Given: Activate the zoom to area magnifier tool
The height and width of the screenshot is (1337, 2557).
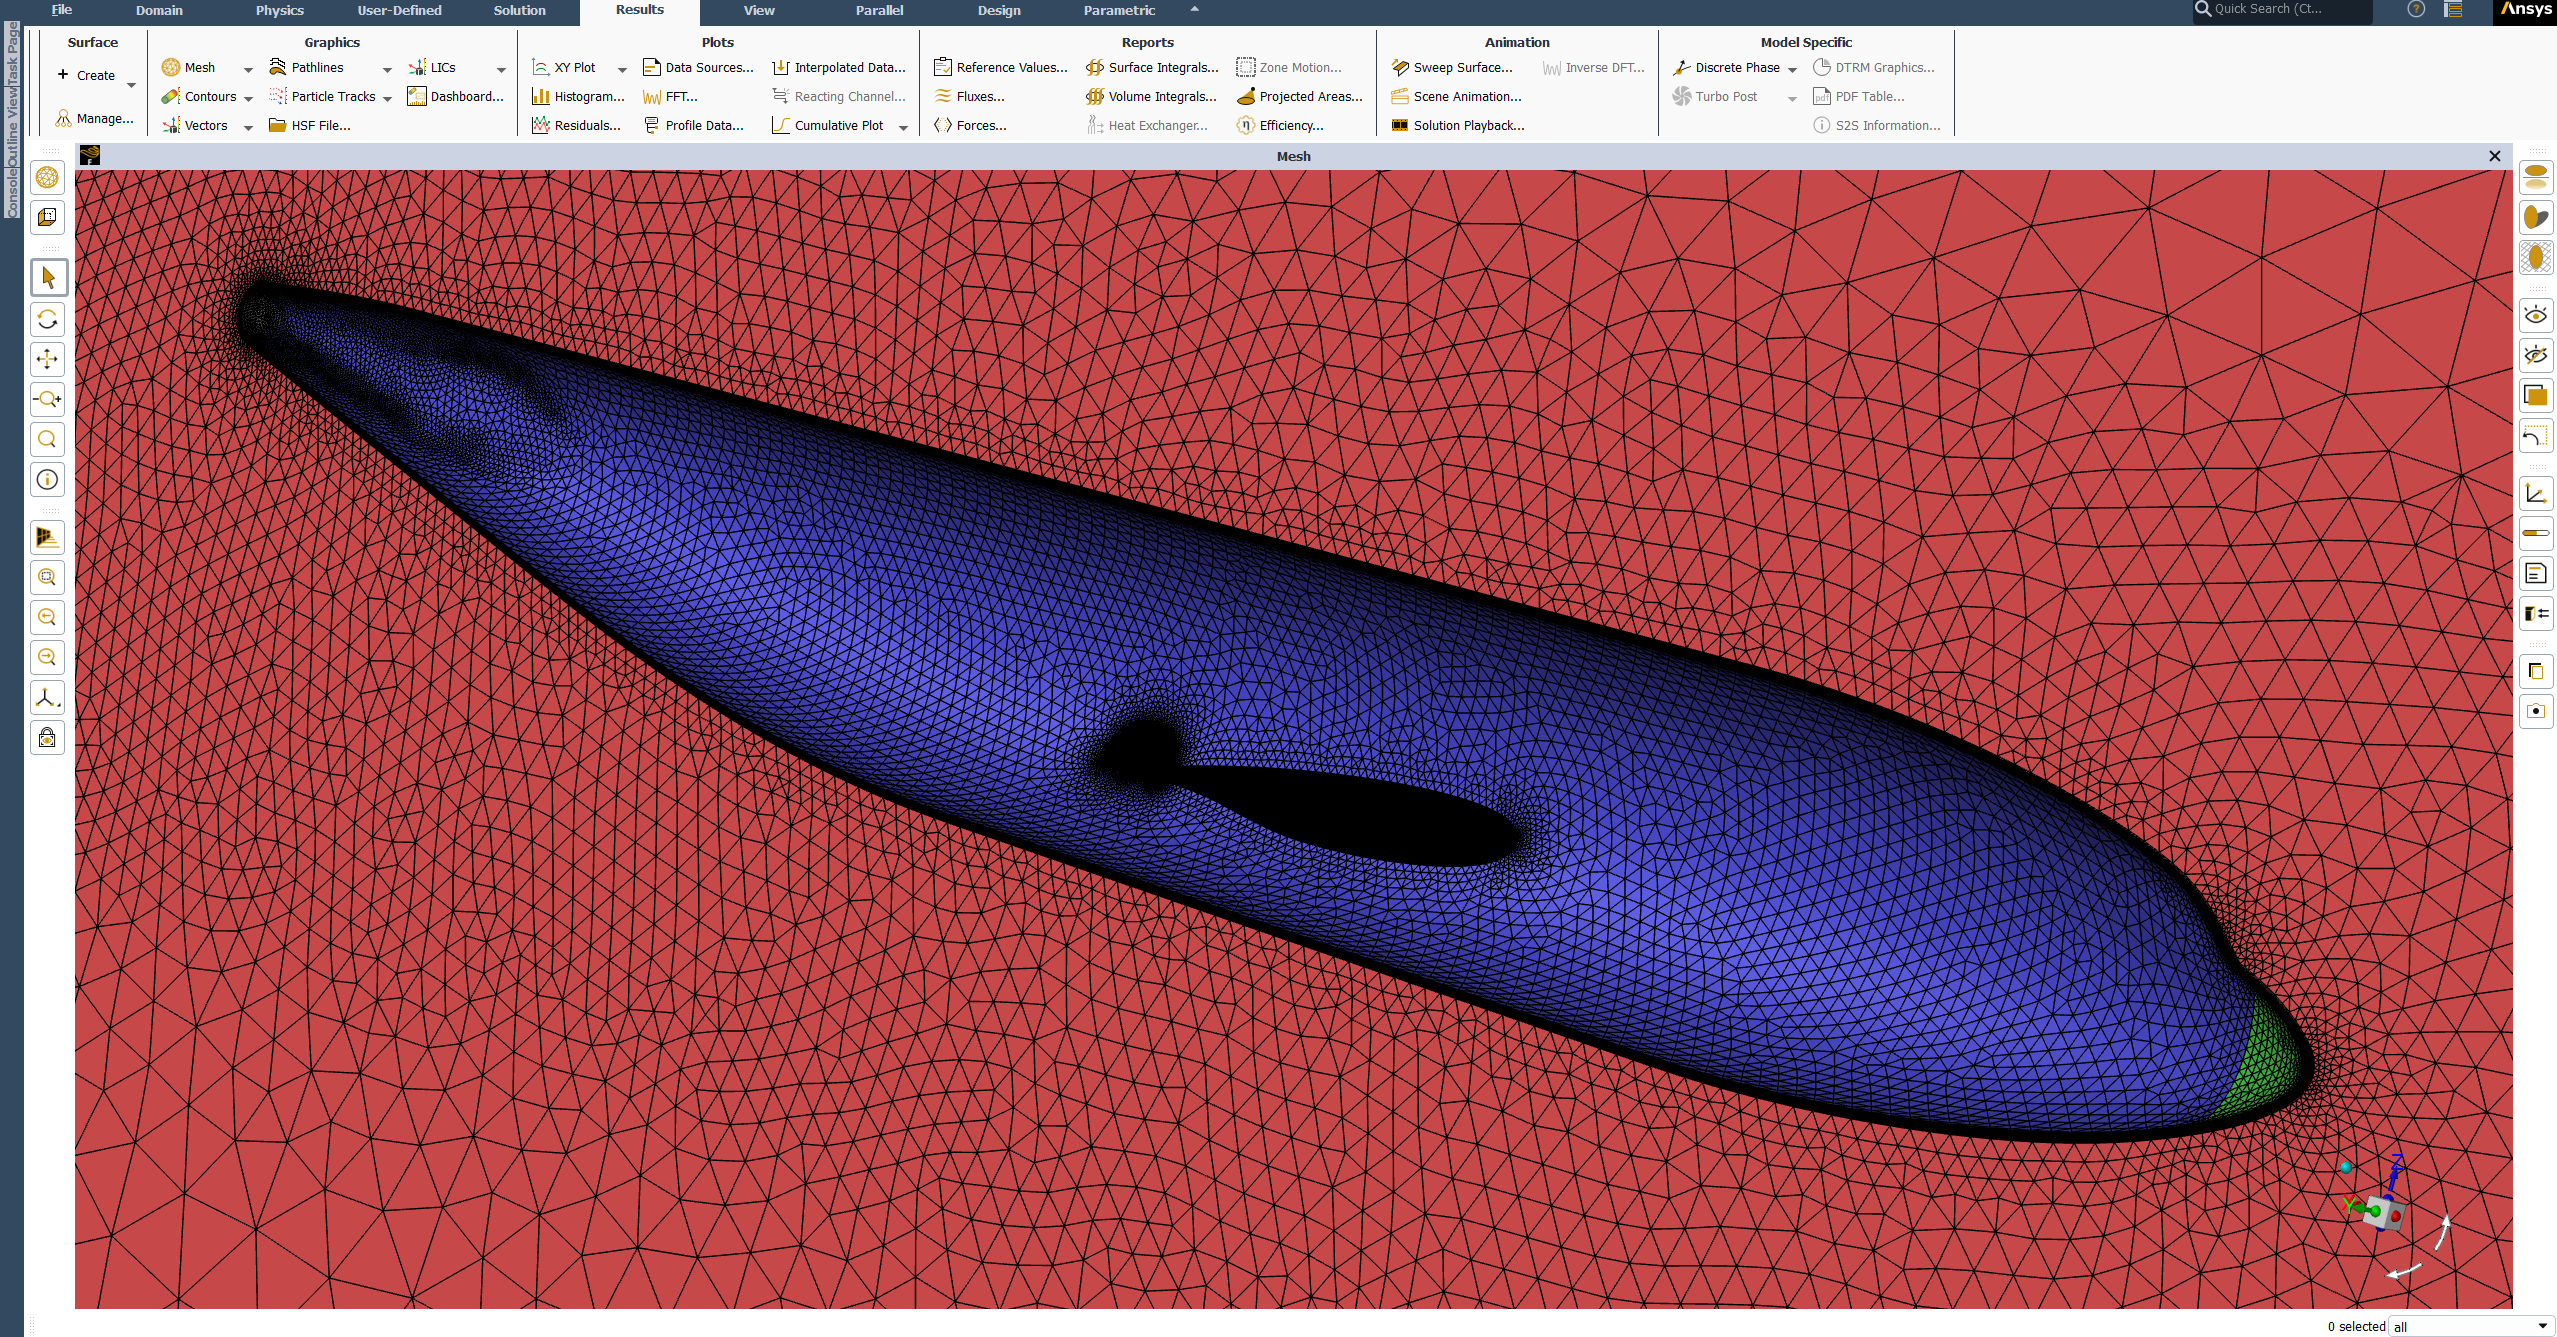Looking at the screenshot, I should tap(47, 439).
